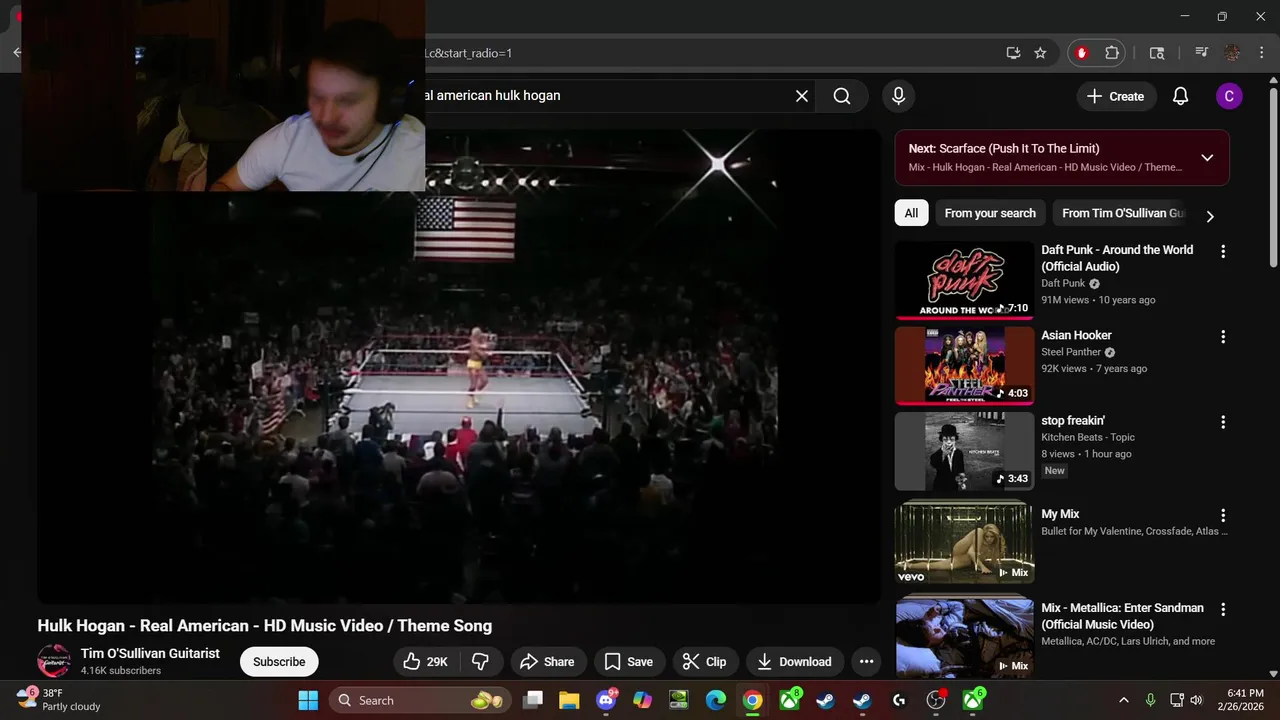Open Task View on the taskbar

click(533, 700)
